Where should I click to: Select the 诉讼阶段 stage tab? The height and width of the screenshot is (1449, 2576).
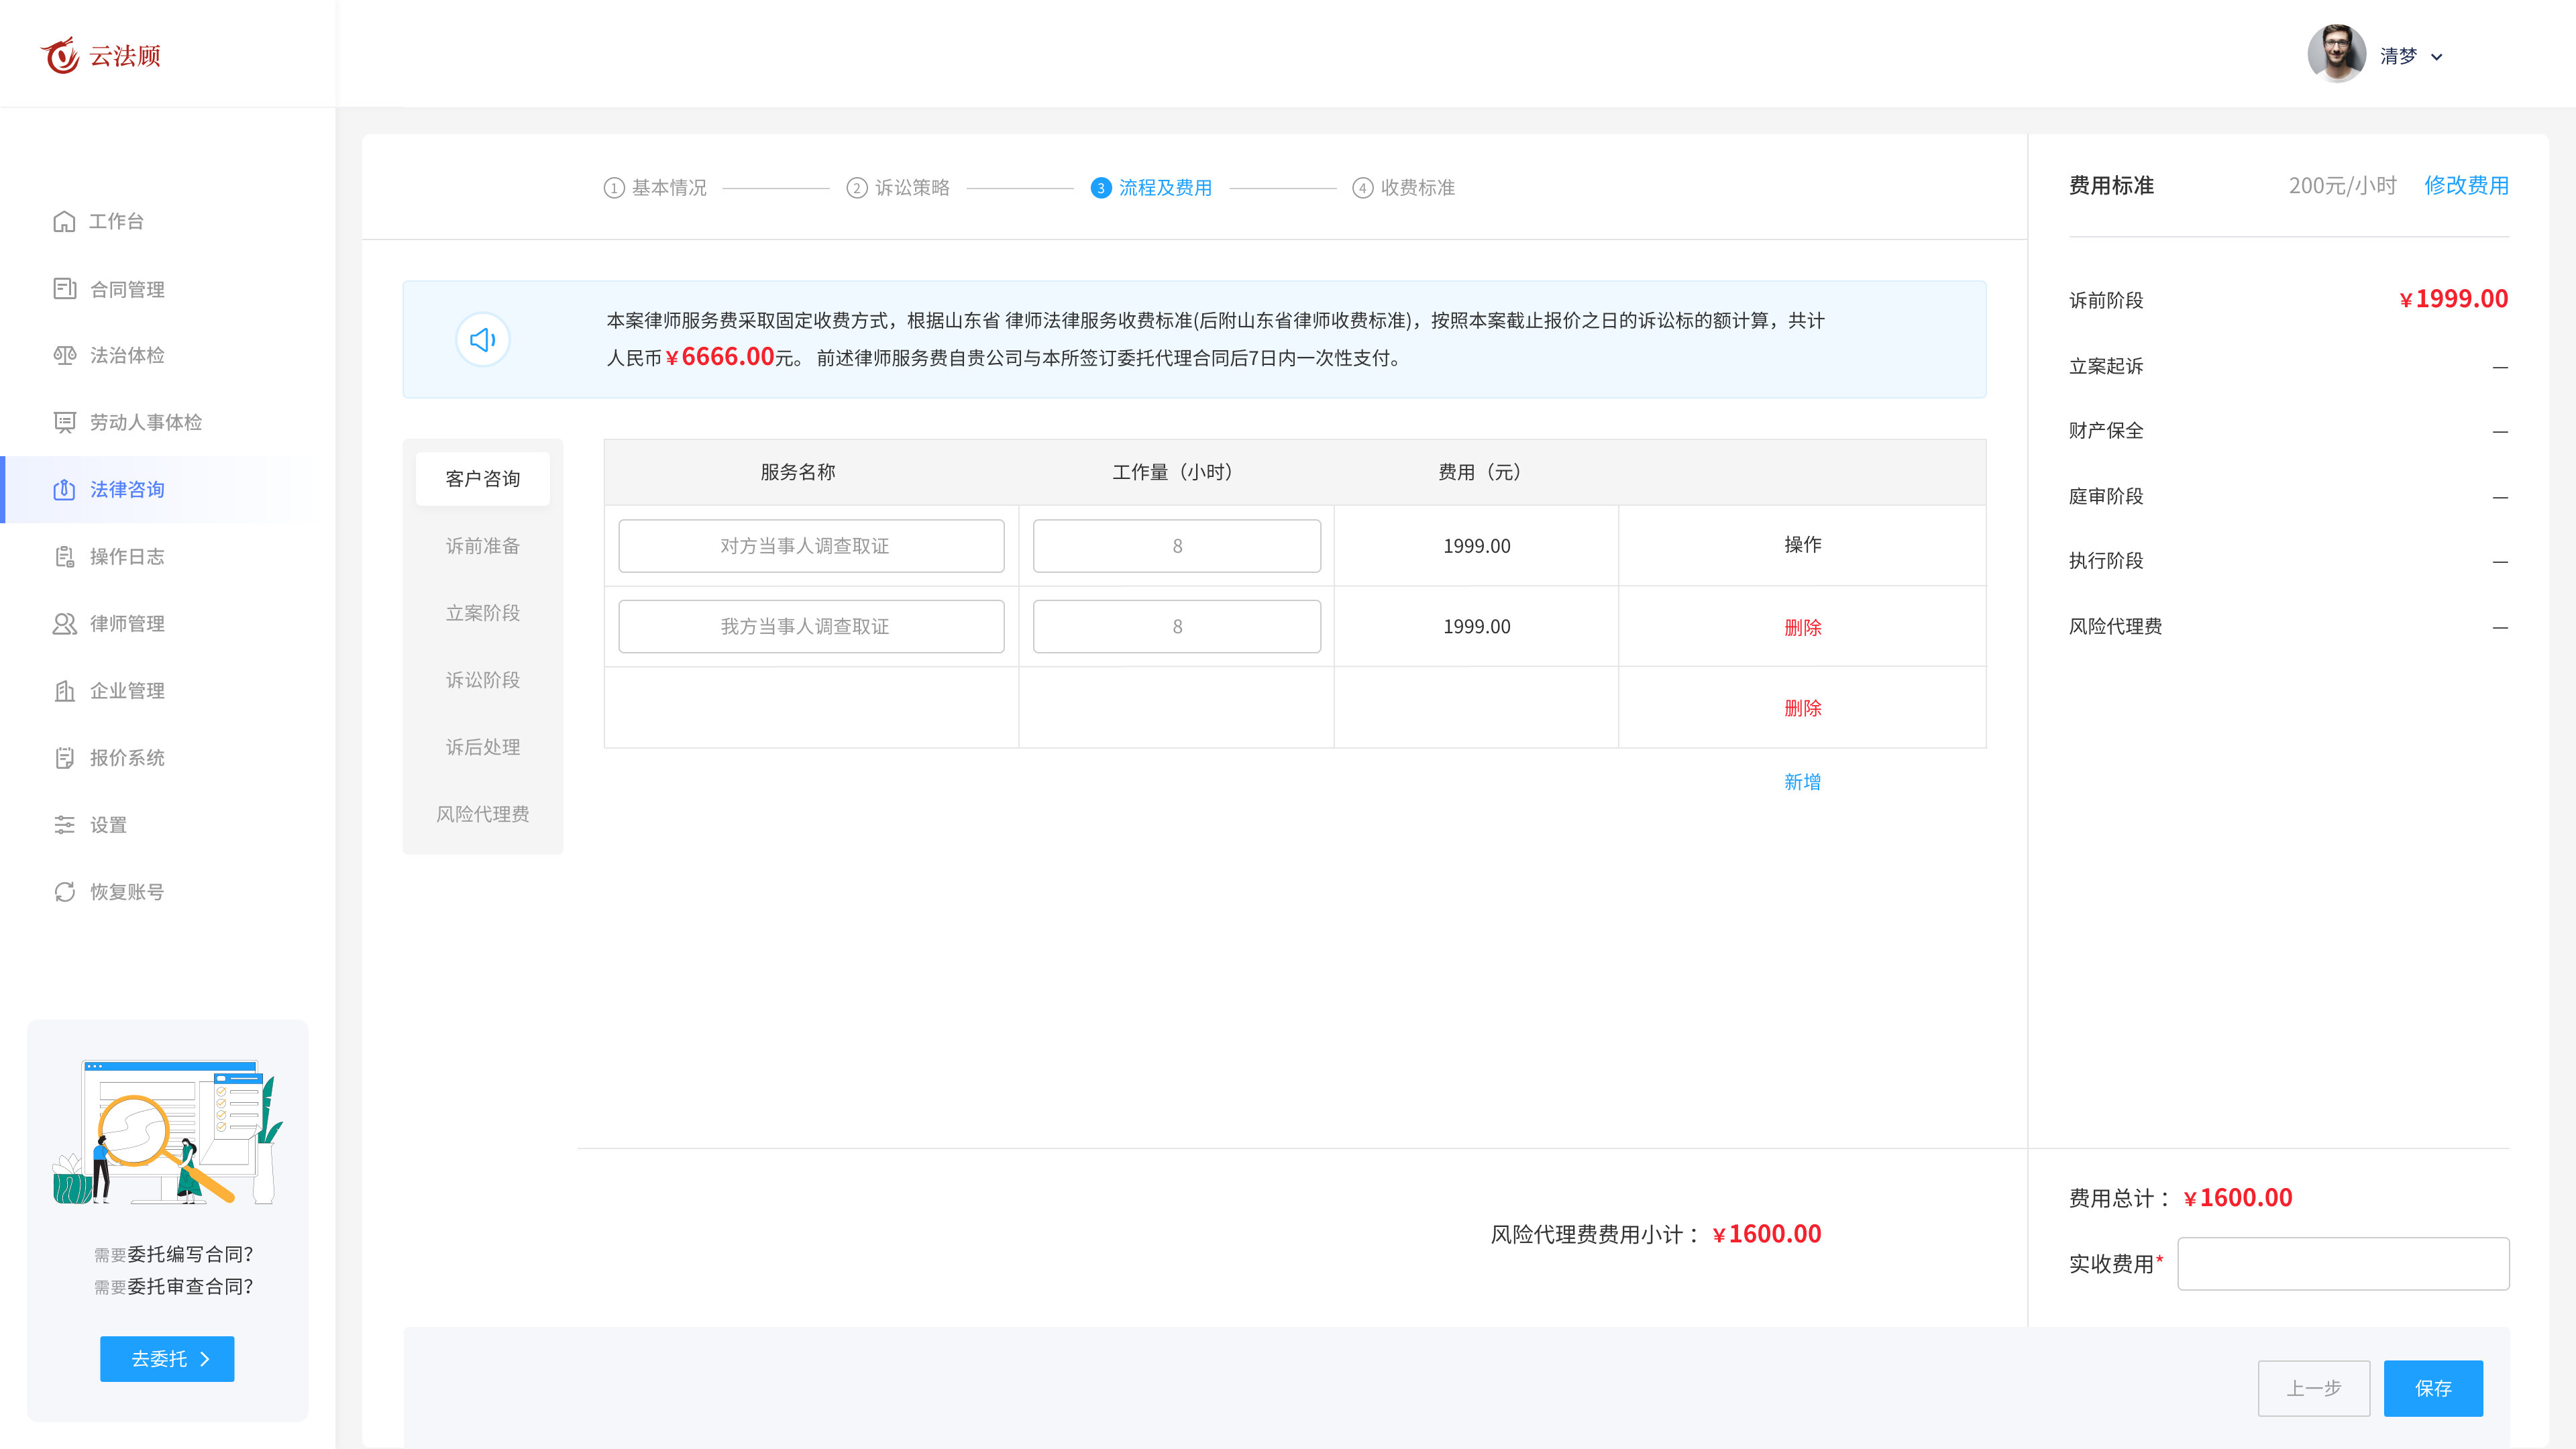pos(483,680)
